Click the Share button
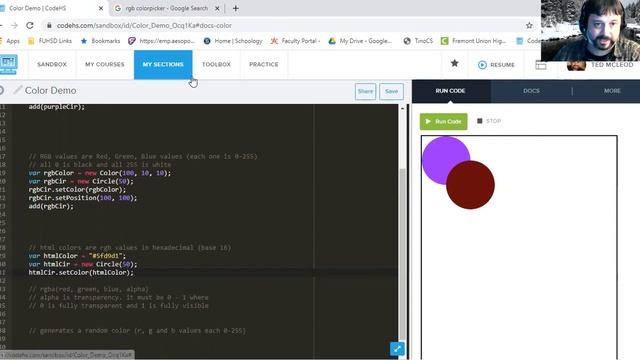 [x=365, y=91]
